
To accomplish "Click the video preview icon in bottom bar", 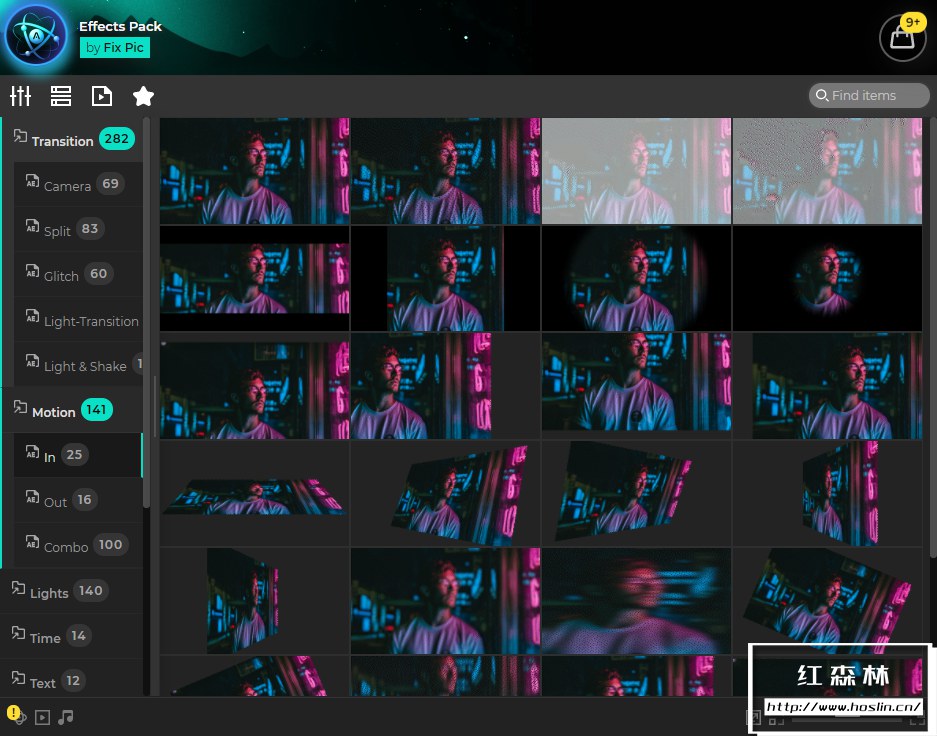I will [x=42, y=717].
